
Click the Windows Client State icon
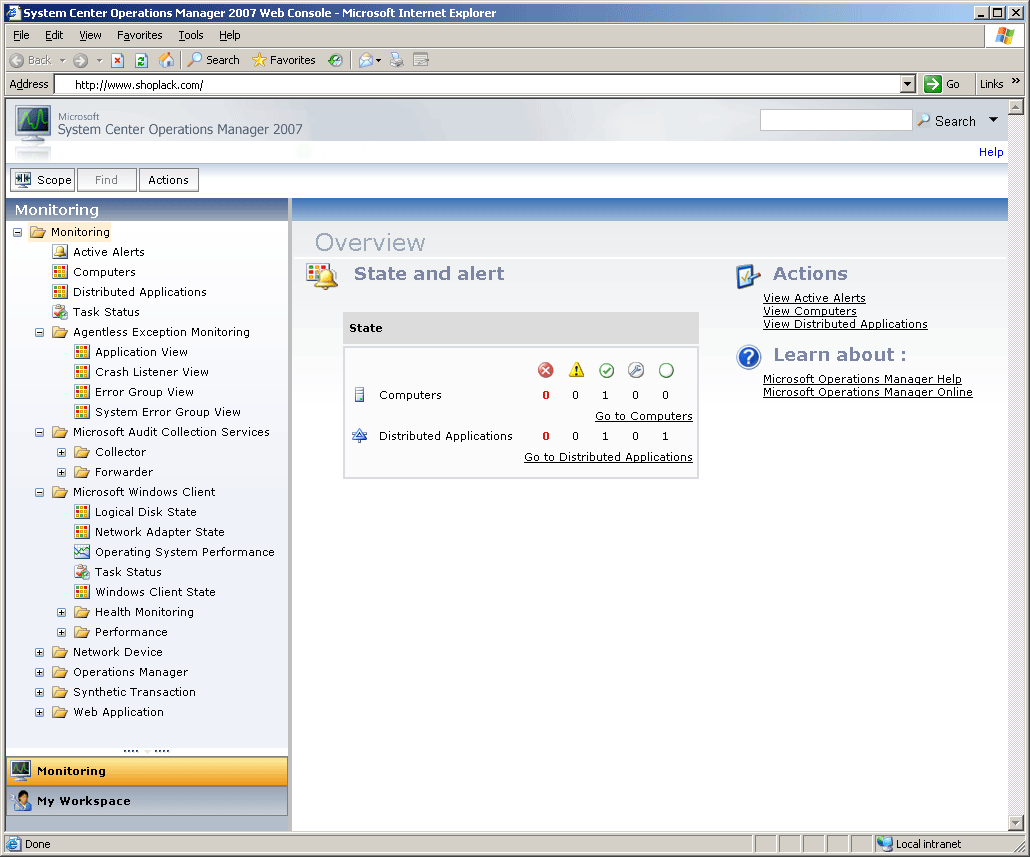pos(82,592)
